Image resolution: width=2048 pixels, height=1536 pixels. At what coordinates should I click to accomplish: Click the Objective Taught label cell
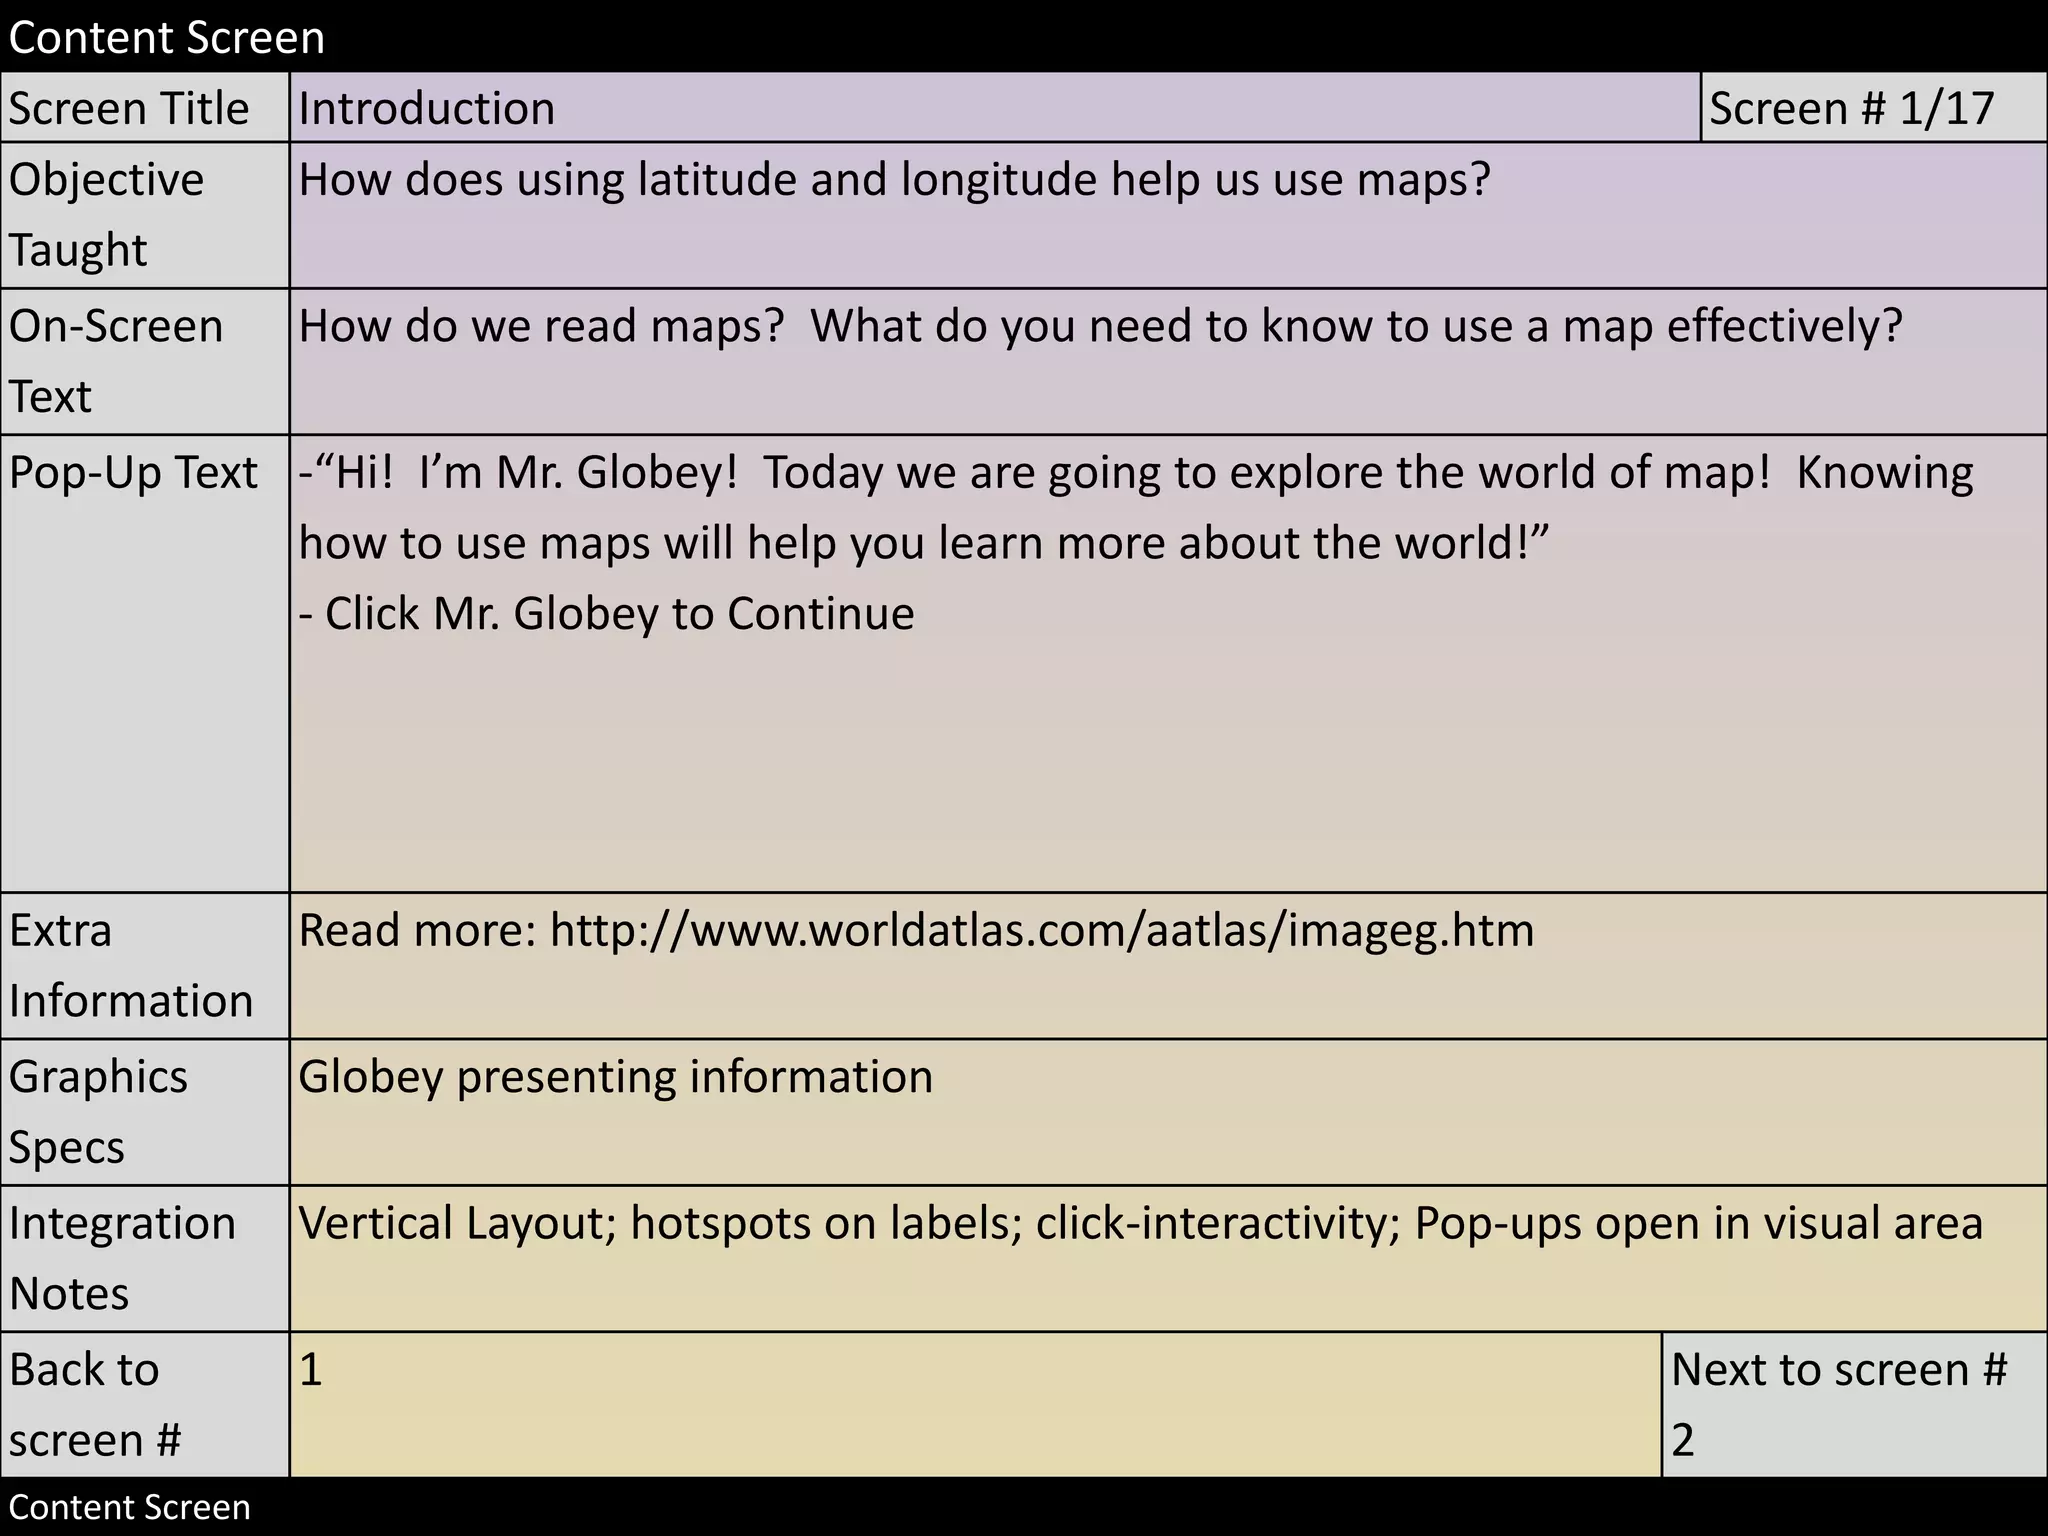click(145, 215)
